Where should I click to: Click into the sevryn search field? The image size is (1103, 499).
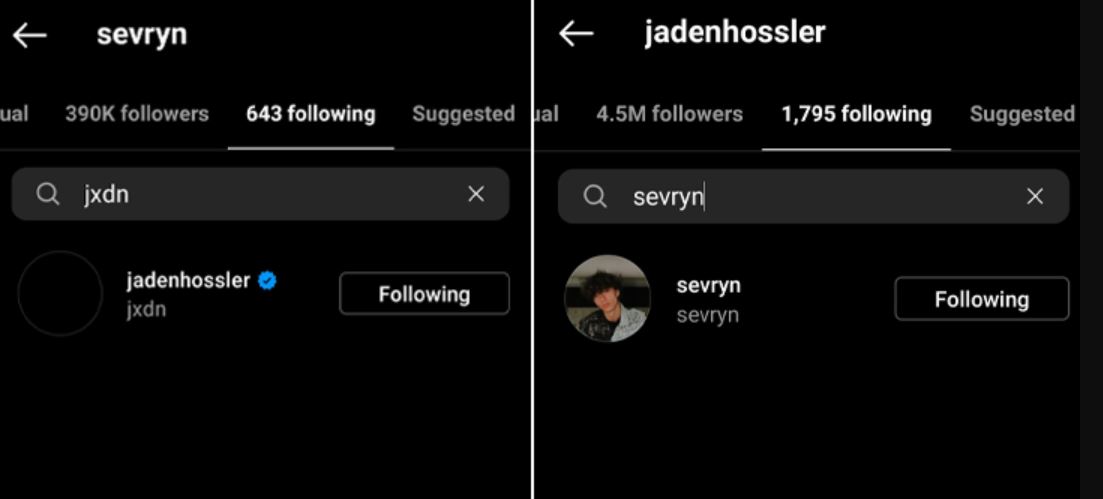pos(814,196)
